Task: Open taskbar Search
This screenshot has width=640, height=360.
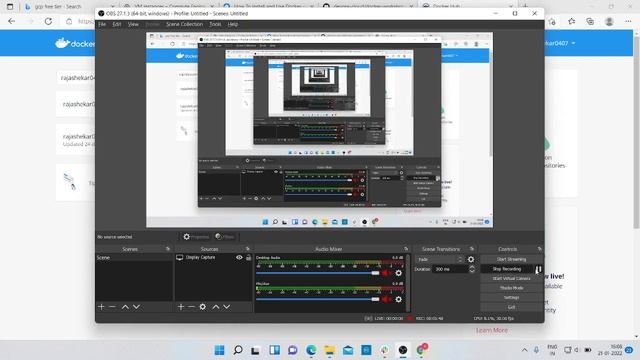Action: coord(238,350)
